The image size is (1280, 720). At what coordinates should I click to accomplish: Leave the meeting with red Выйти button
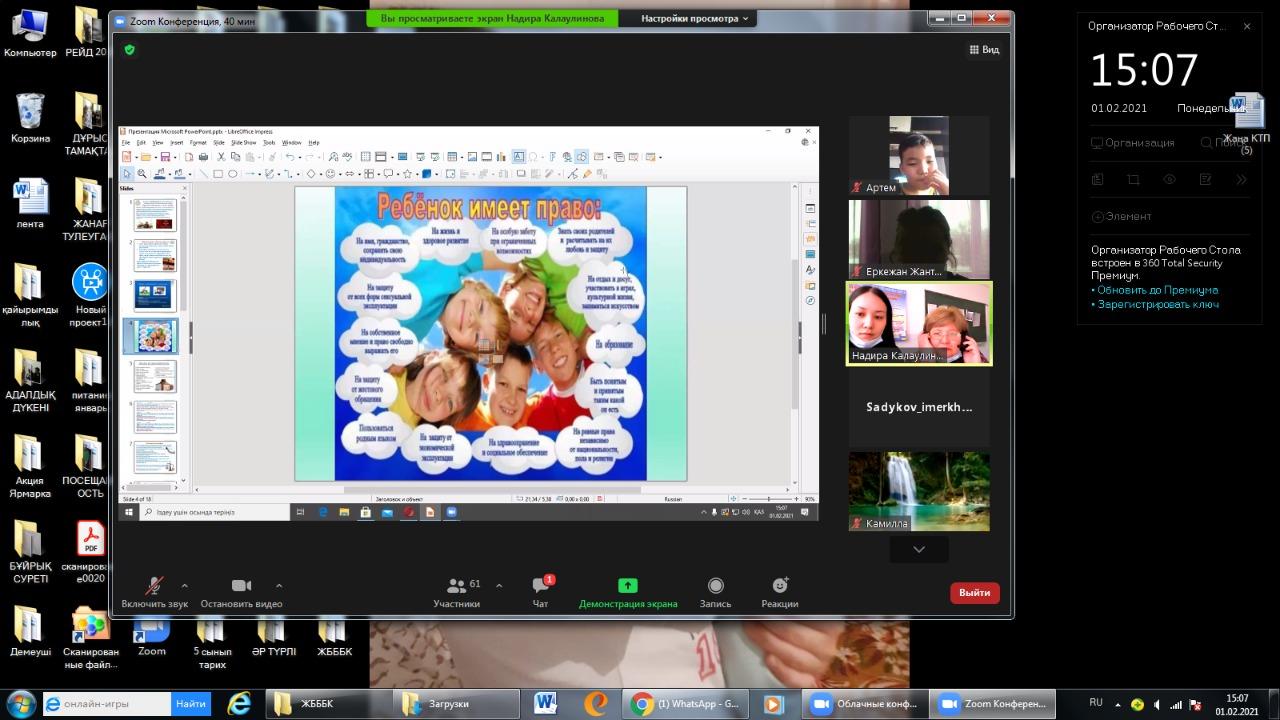click(x=974, y=593)
